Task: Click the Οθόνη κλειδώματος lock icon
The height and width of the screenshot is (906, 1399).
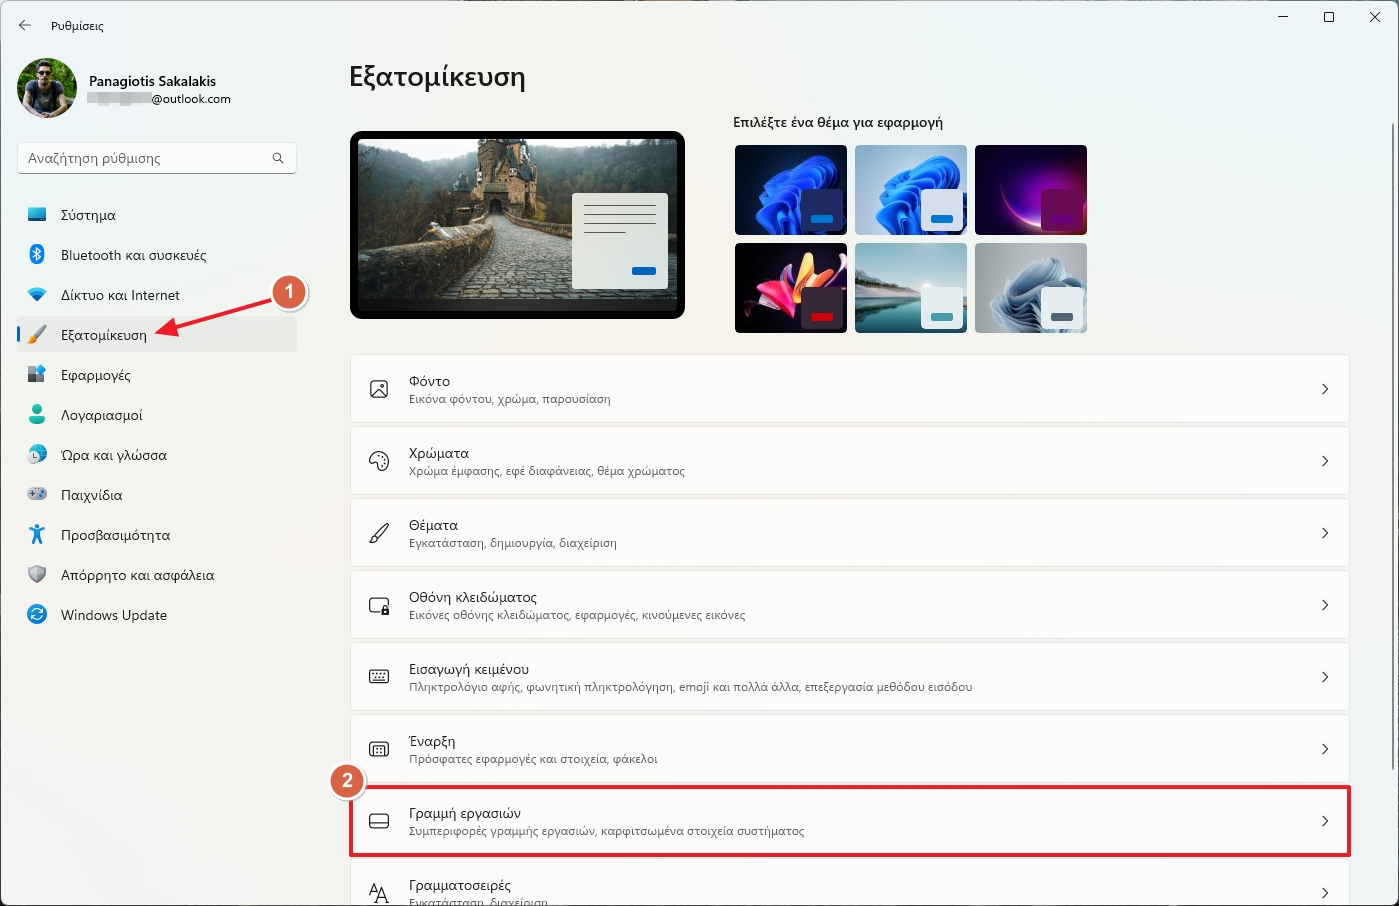Action: click(379, 604)
